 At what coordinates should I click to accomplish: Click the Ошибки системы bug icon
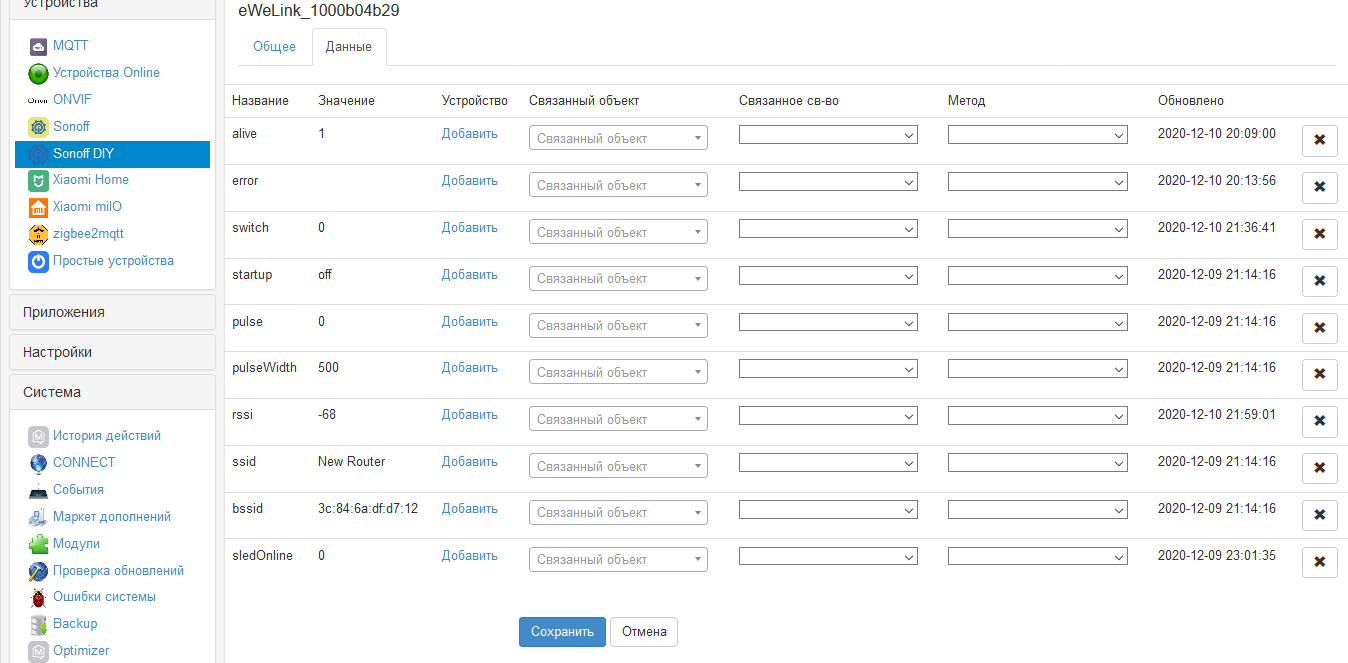[37, 597]
